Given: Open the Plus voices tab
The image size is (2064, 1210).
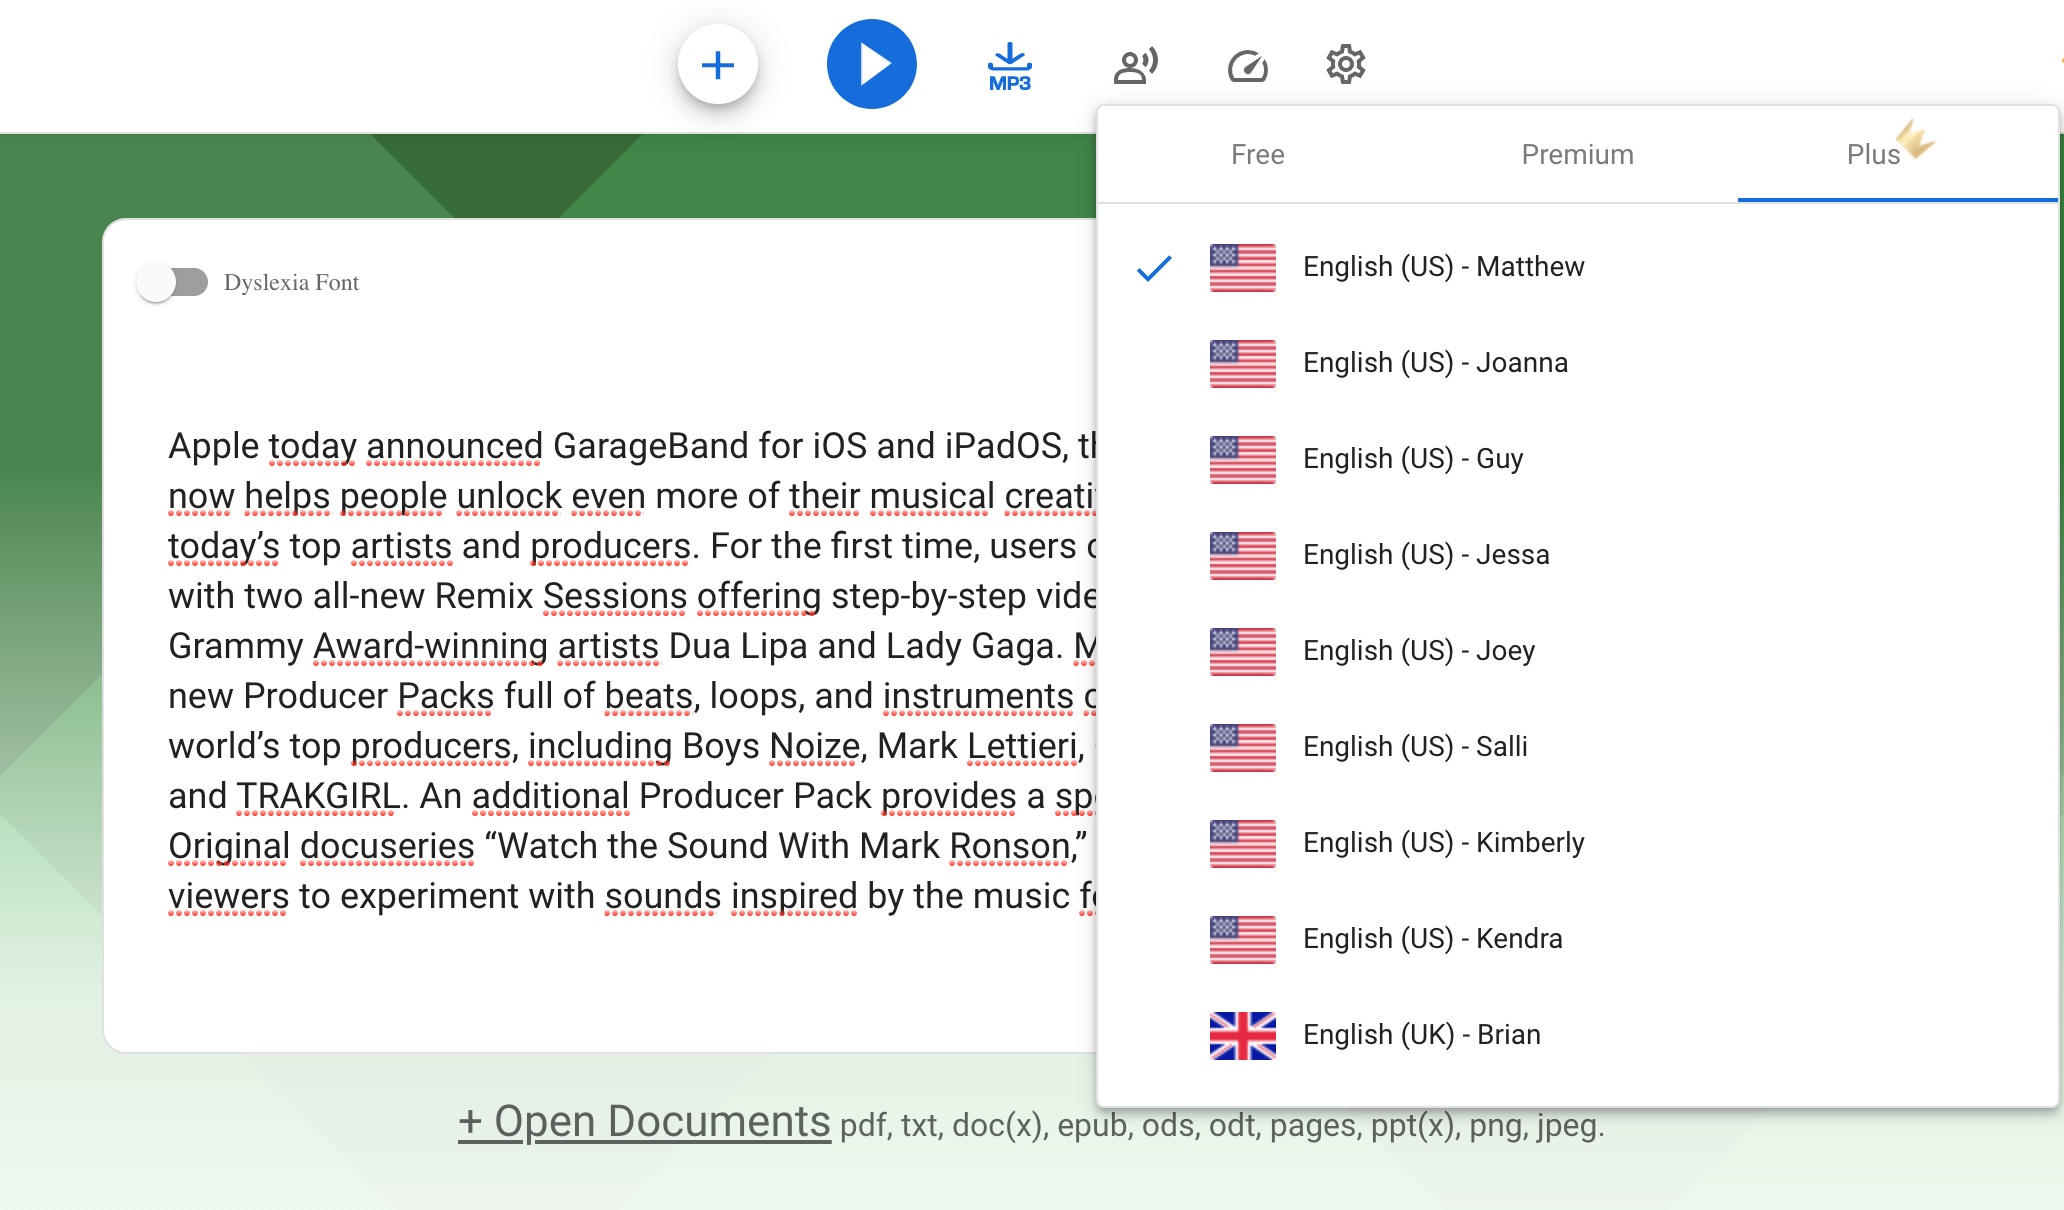Looking at the screenshot, I should click(1873, 155).
